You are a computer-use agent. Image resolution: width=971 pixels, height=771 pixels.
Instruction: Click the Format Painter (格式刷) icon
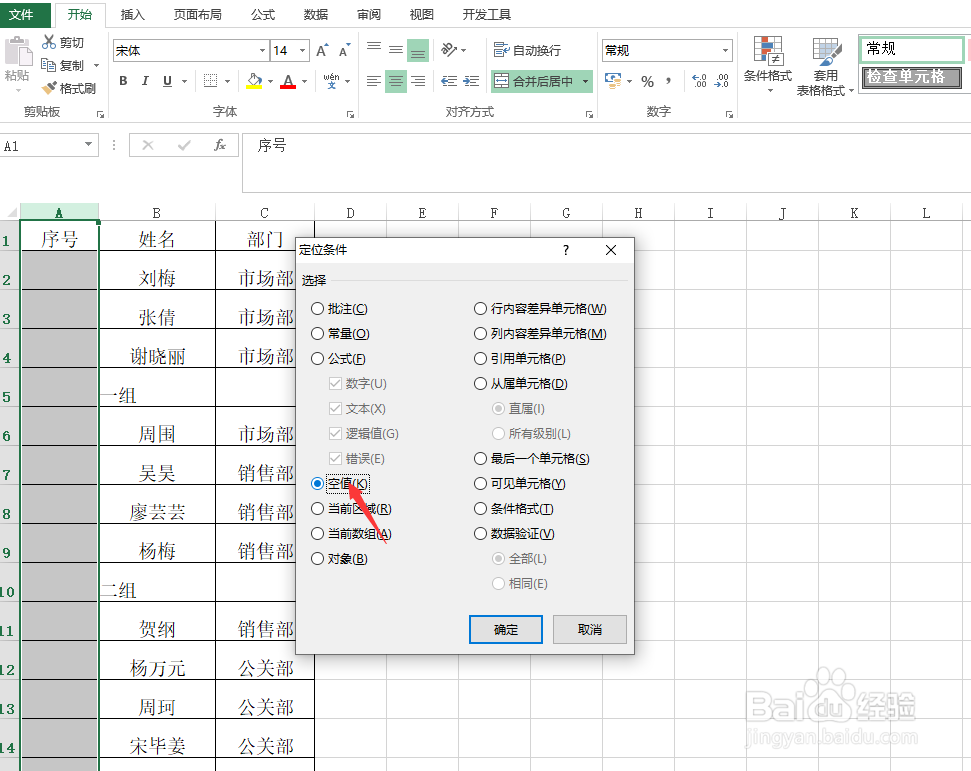pos(49,89)
